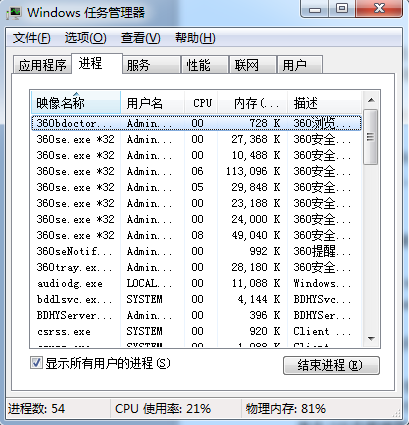This screenshot has width=409, height=425.
Task: Sort by 映像名称 column header
Action: (76, 103)
